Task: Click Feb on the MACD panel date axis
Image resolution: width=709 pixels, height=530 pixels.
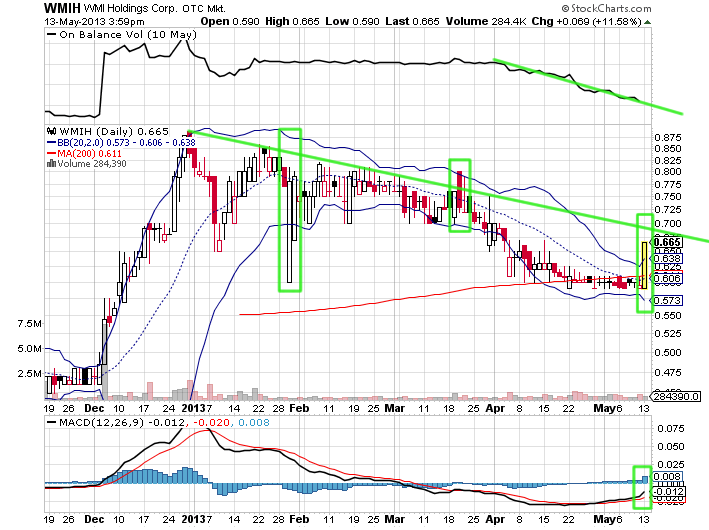Action: [x=299, y=520]
